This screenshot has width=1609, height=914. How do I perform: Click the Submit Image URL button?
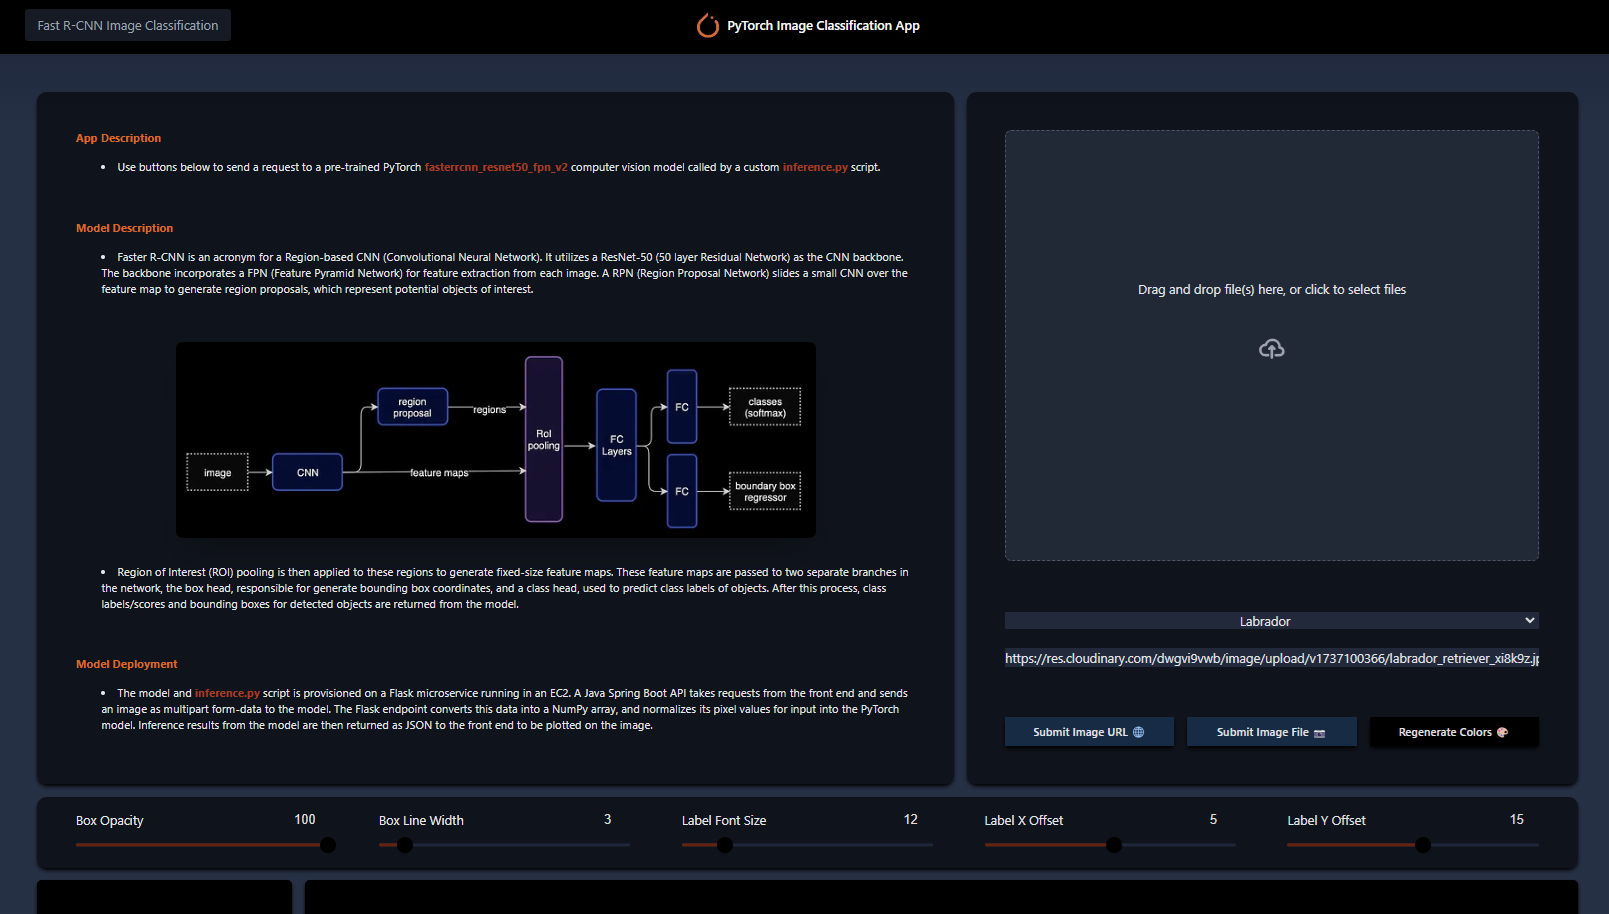tap(1089, 732)
